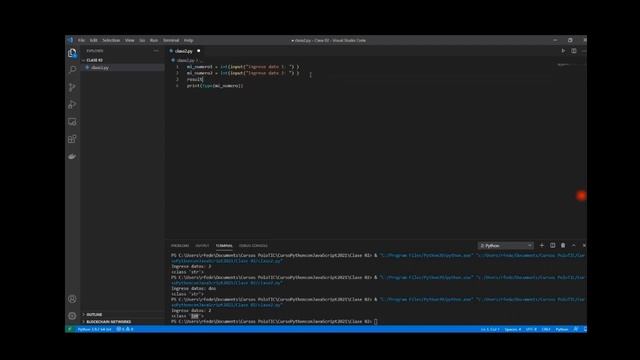Image resolution: width=640 pixels, height=360 pixels.
Task: Open the terminal selector dropdown showing Python
Action: [506, 245]
